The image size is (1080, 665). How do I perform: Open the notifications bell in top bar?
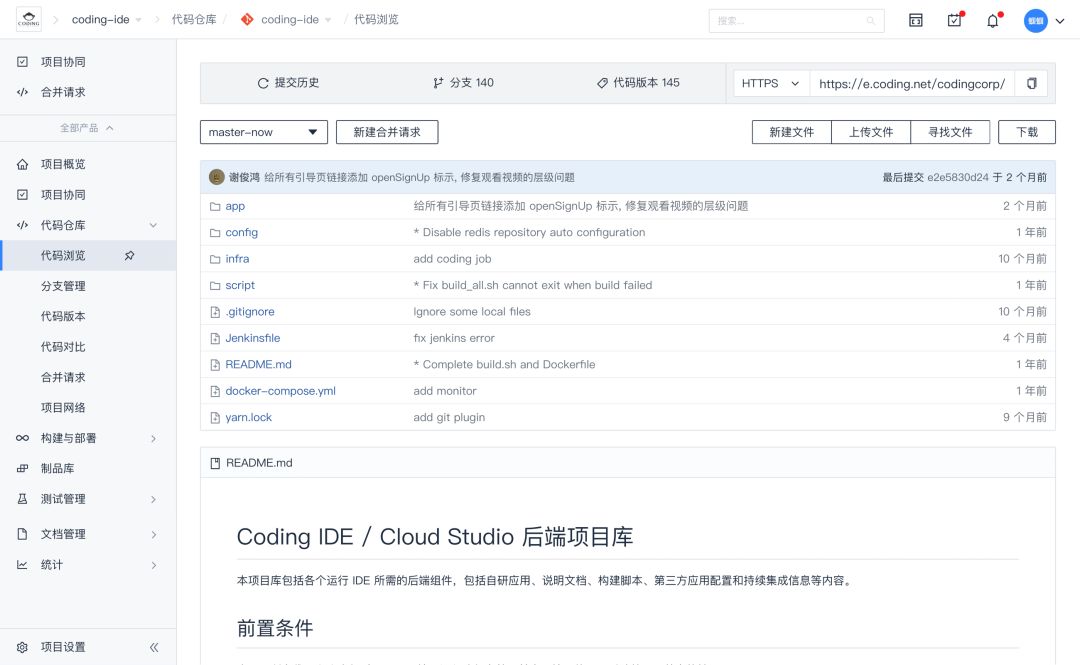992,20
